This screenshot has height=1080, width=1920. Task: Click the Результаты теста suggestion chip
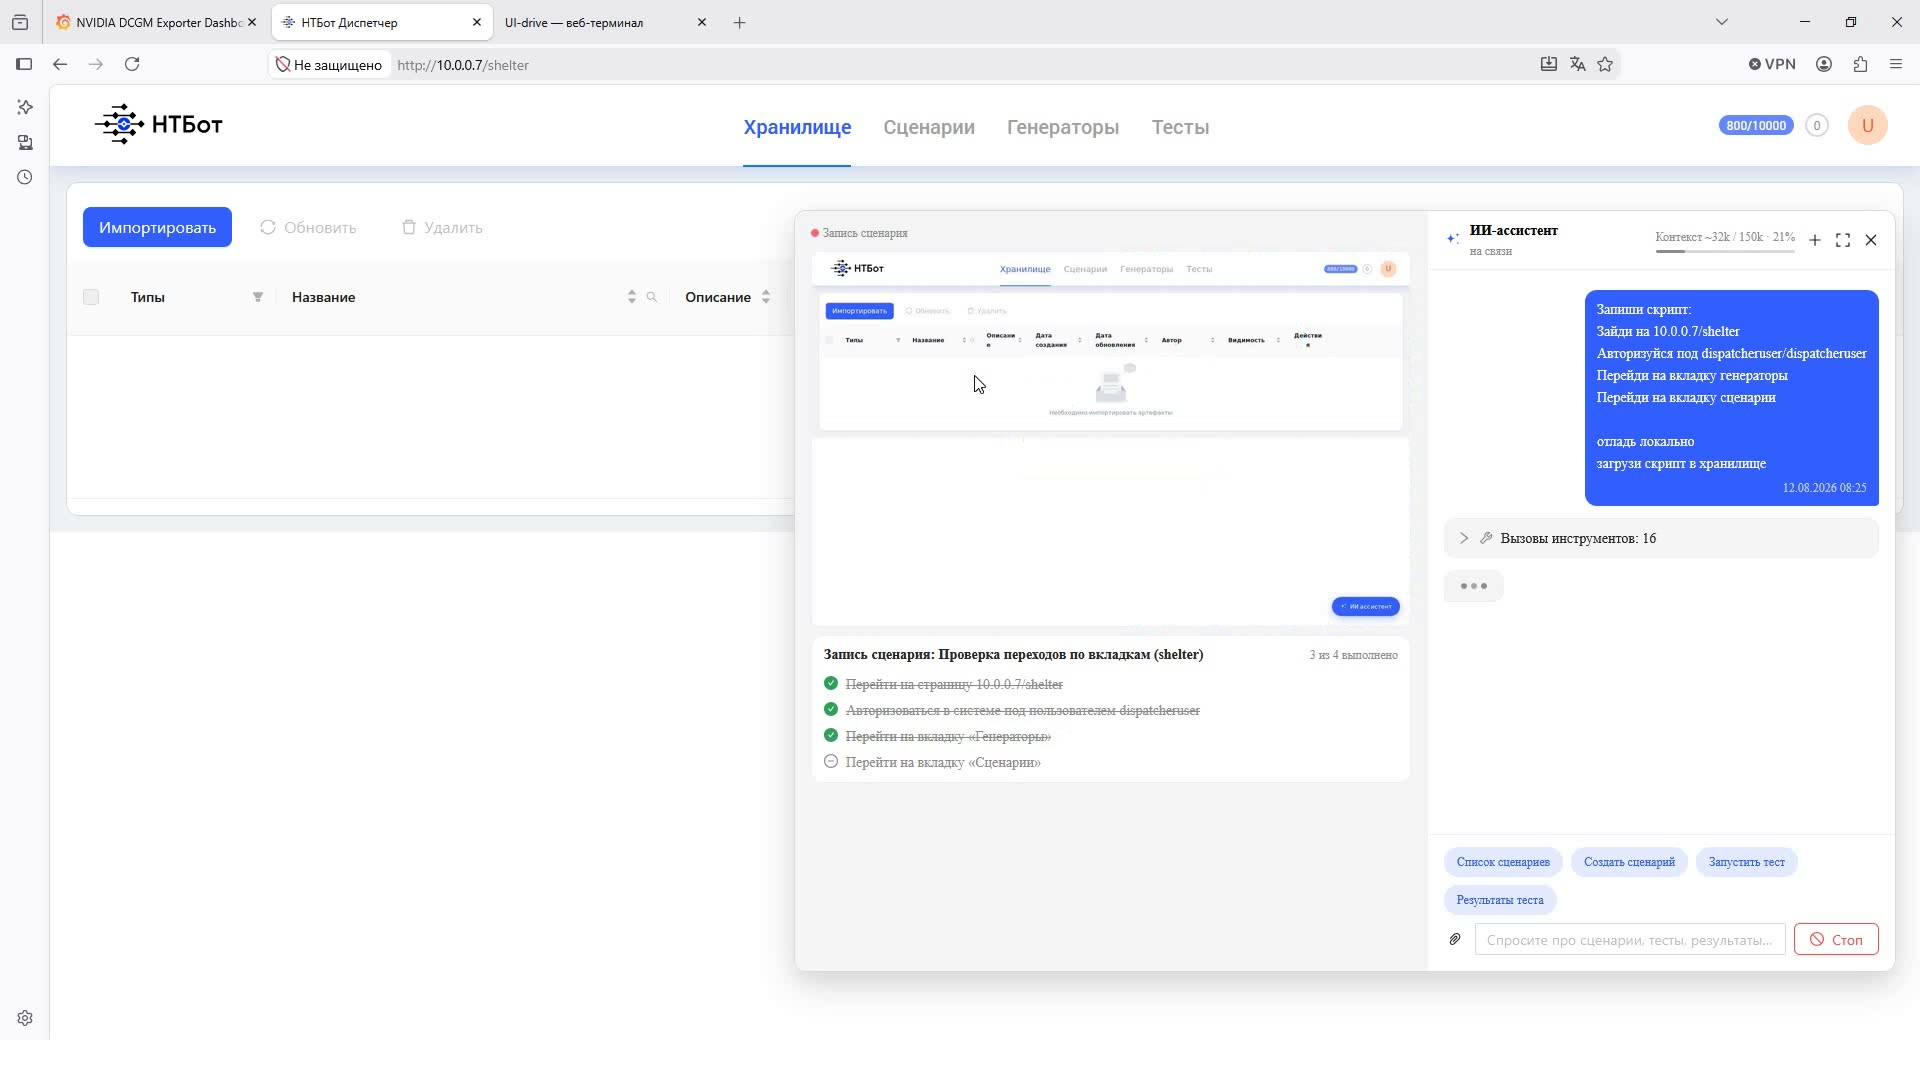(x=1500, y=900)
